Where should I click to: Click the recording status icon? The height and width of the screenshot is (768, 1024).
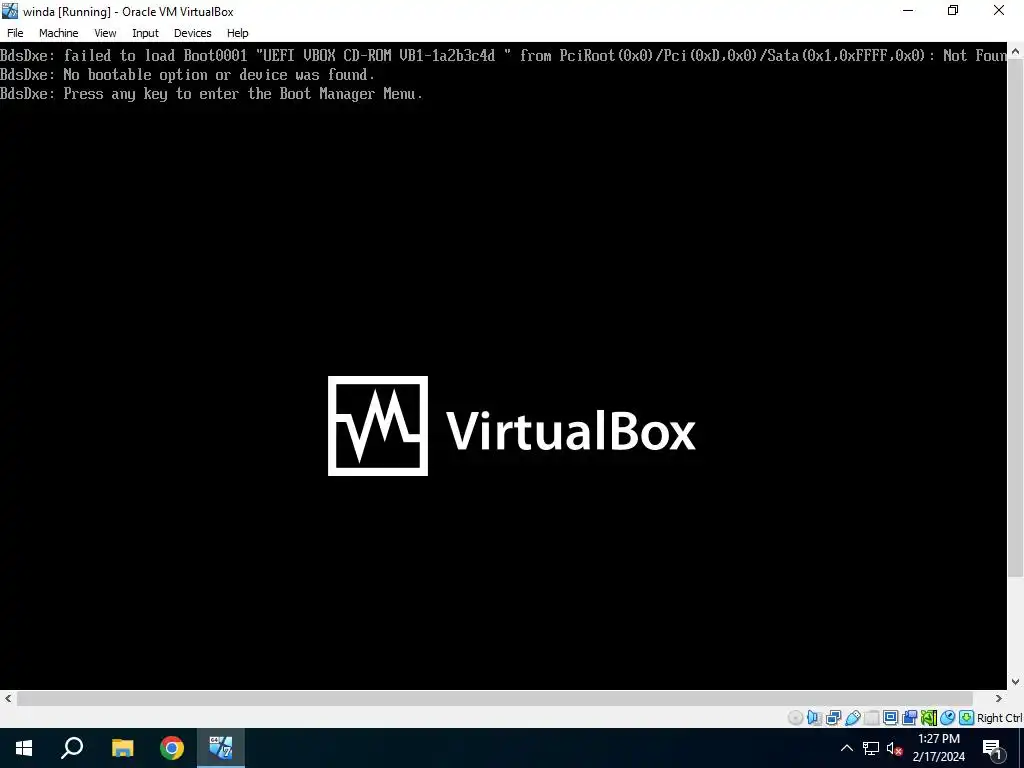tap(909, 718)
